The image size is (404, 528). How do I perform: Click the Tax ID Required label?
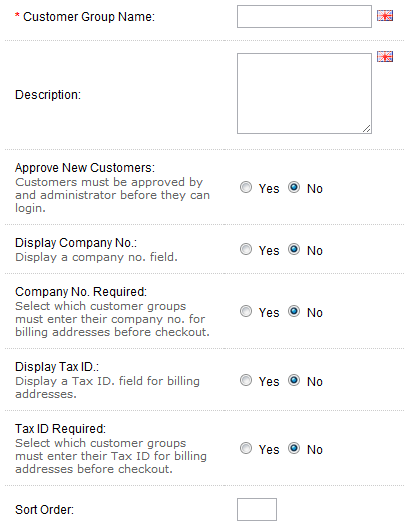61,429
